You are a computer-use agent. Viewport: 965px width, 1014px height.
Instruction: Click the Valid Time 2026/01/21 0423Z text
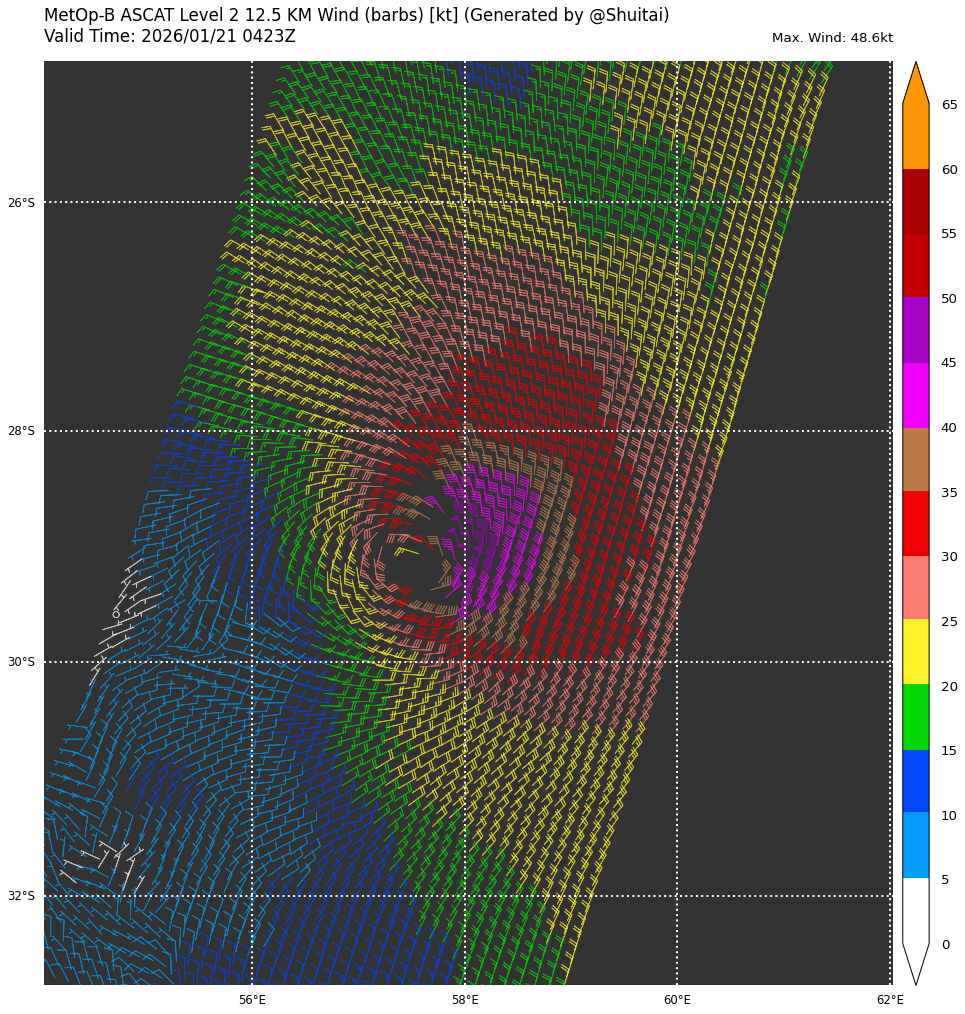(170, 37)
